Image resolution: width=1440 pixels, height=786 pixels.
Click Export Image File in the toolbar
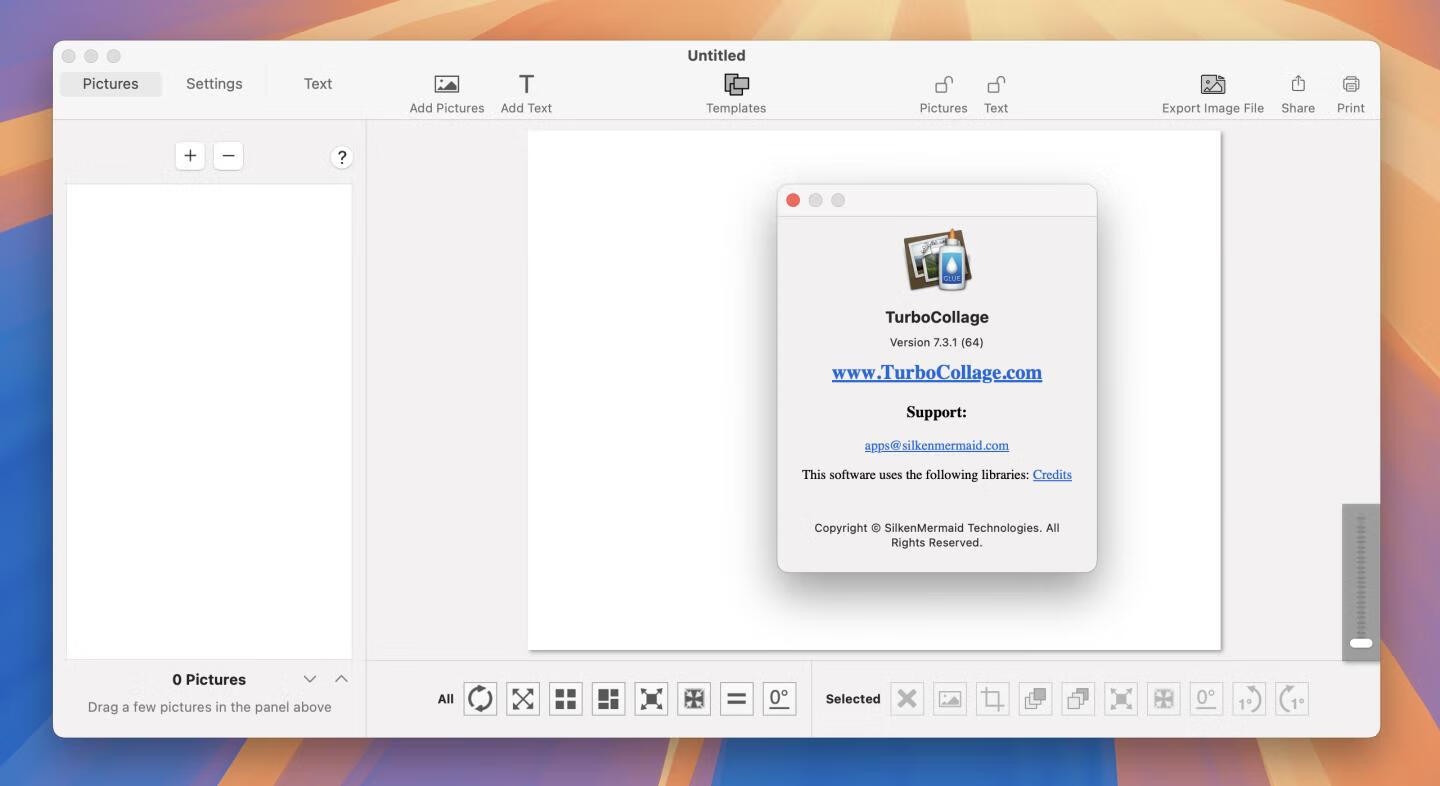pos(1213,92)
